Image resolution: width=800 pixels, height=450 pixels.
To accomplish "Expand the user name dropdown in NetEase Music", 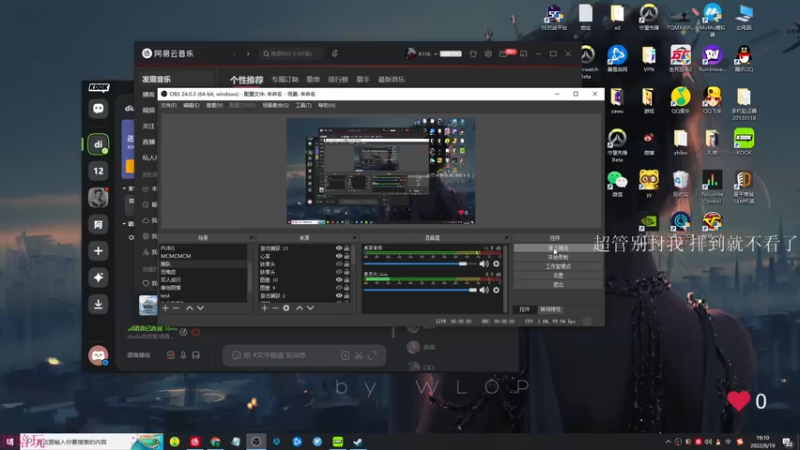I will click(x=435, y=54).
